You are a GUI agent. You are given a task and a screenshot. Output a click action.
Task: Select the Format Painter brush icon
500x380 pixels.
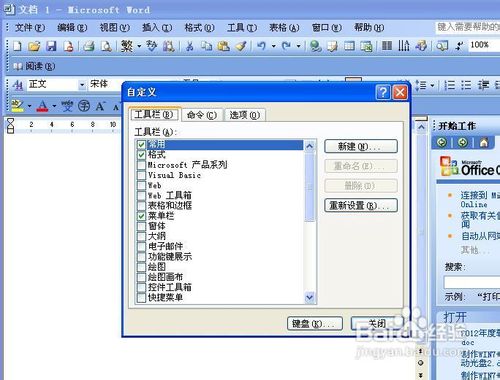[241, 46]
